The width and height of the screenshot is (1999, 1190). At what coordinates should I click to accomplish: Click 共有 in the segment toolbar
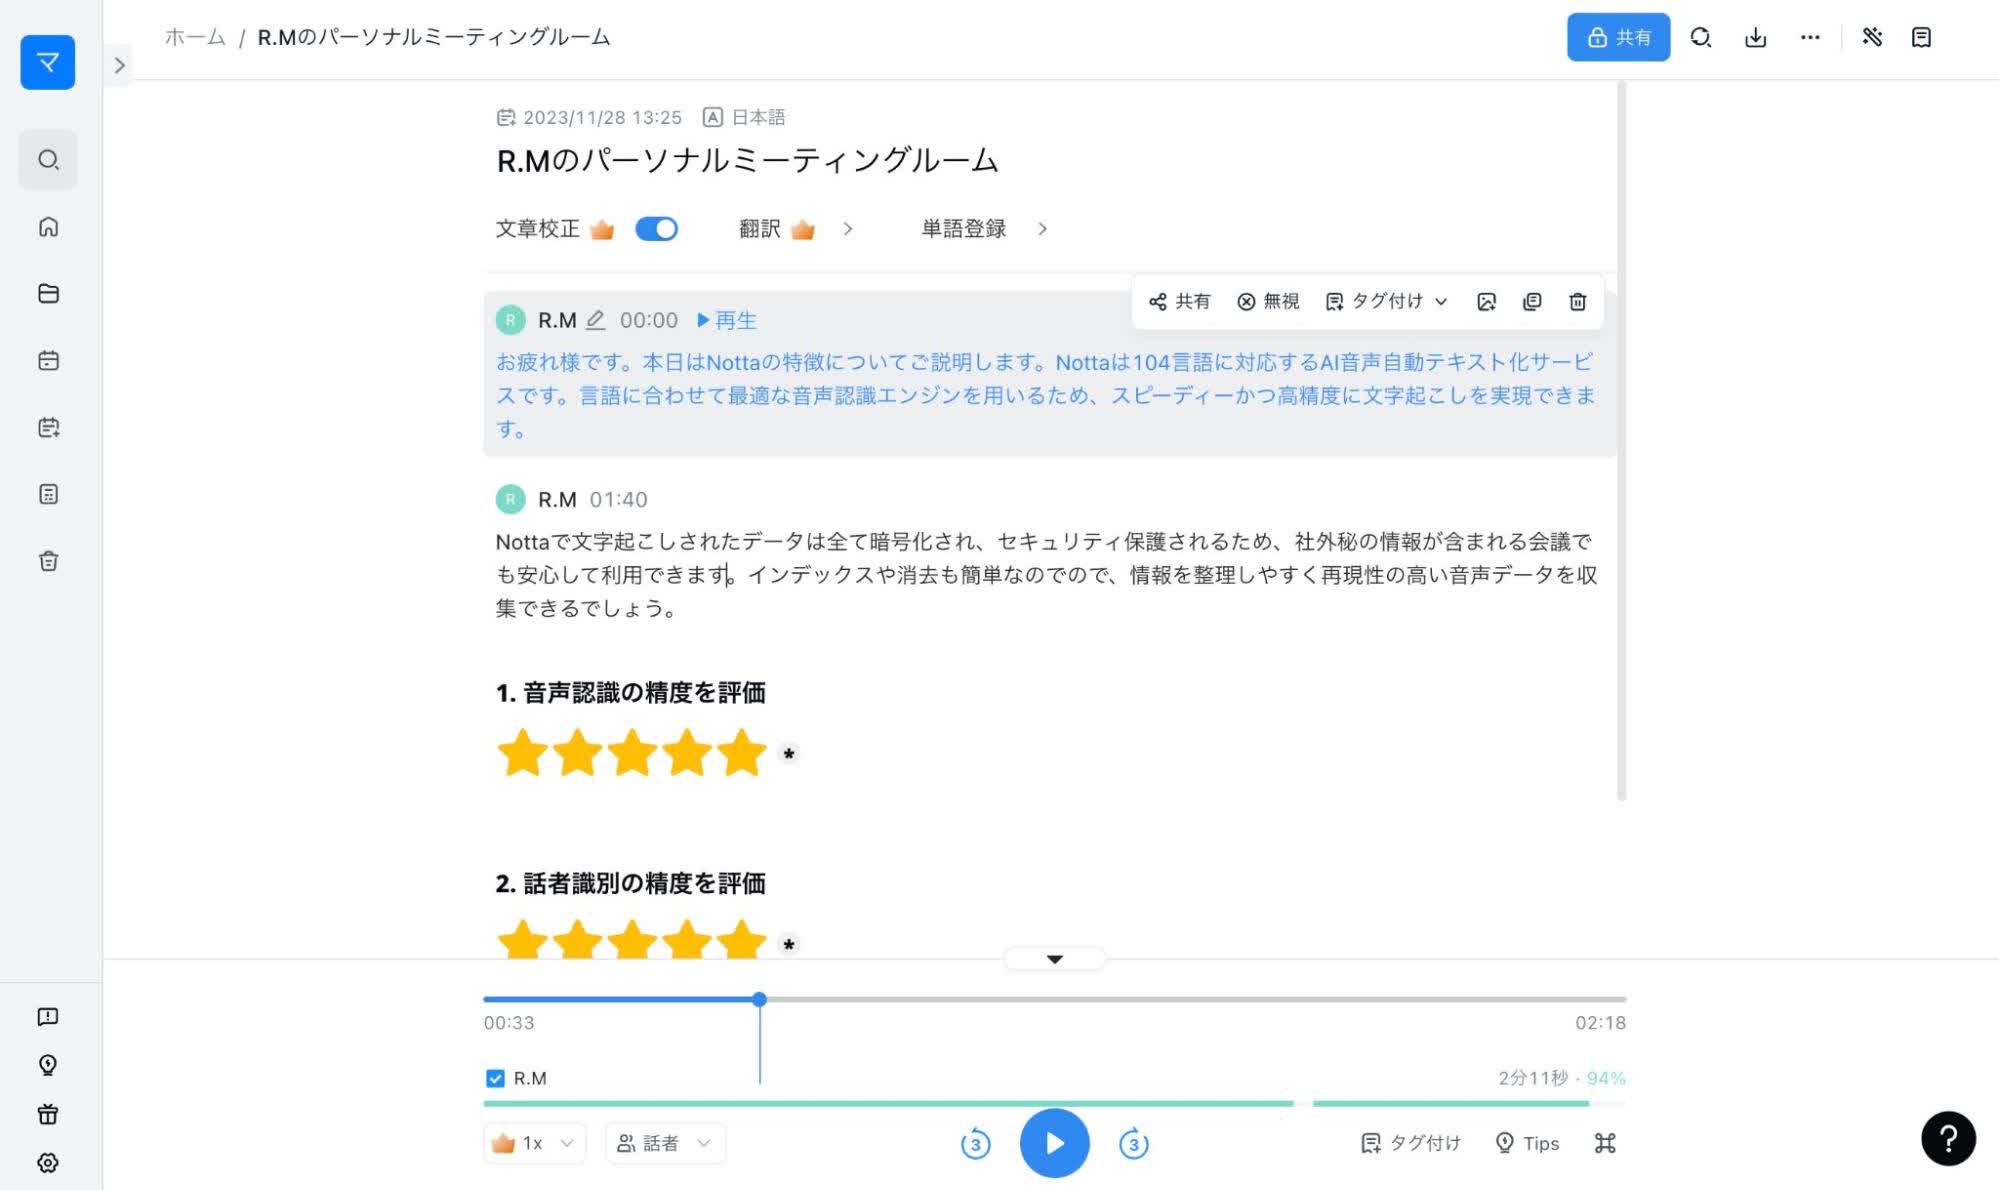pos(1179,302)
